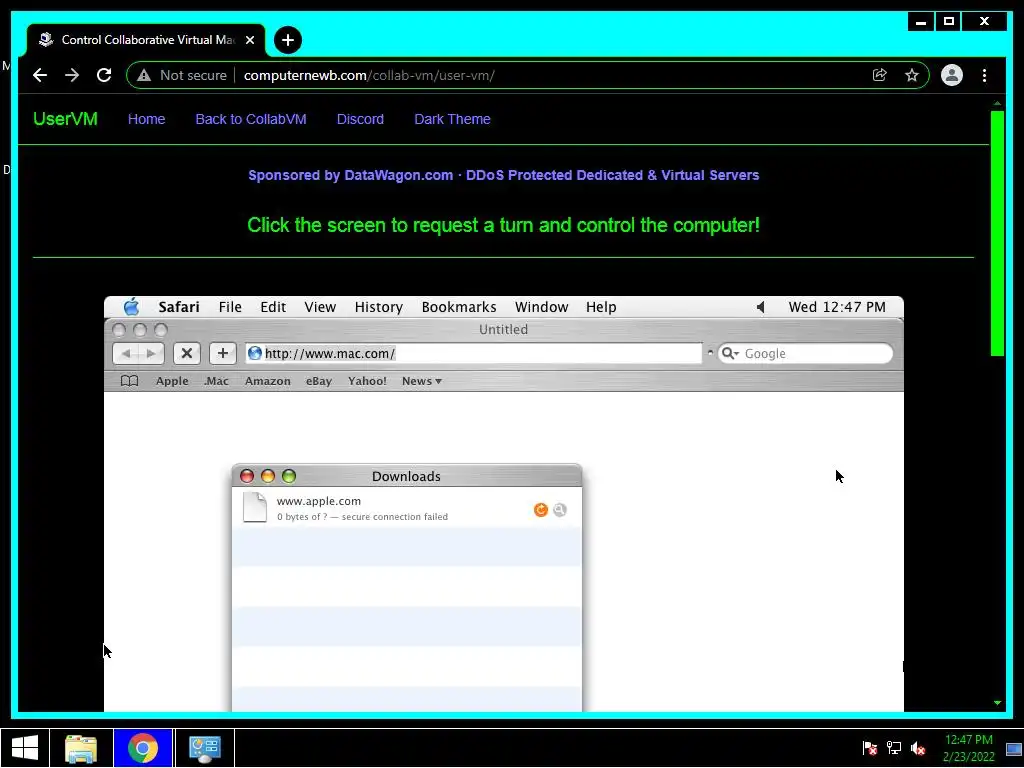This screenshot has height=768, width=1024.
Task: Click the globe icon in Safari's address bar
Action: [x=255, y=353]
